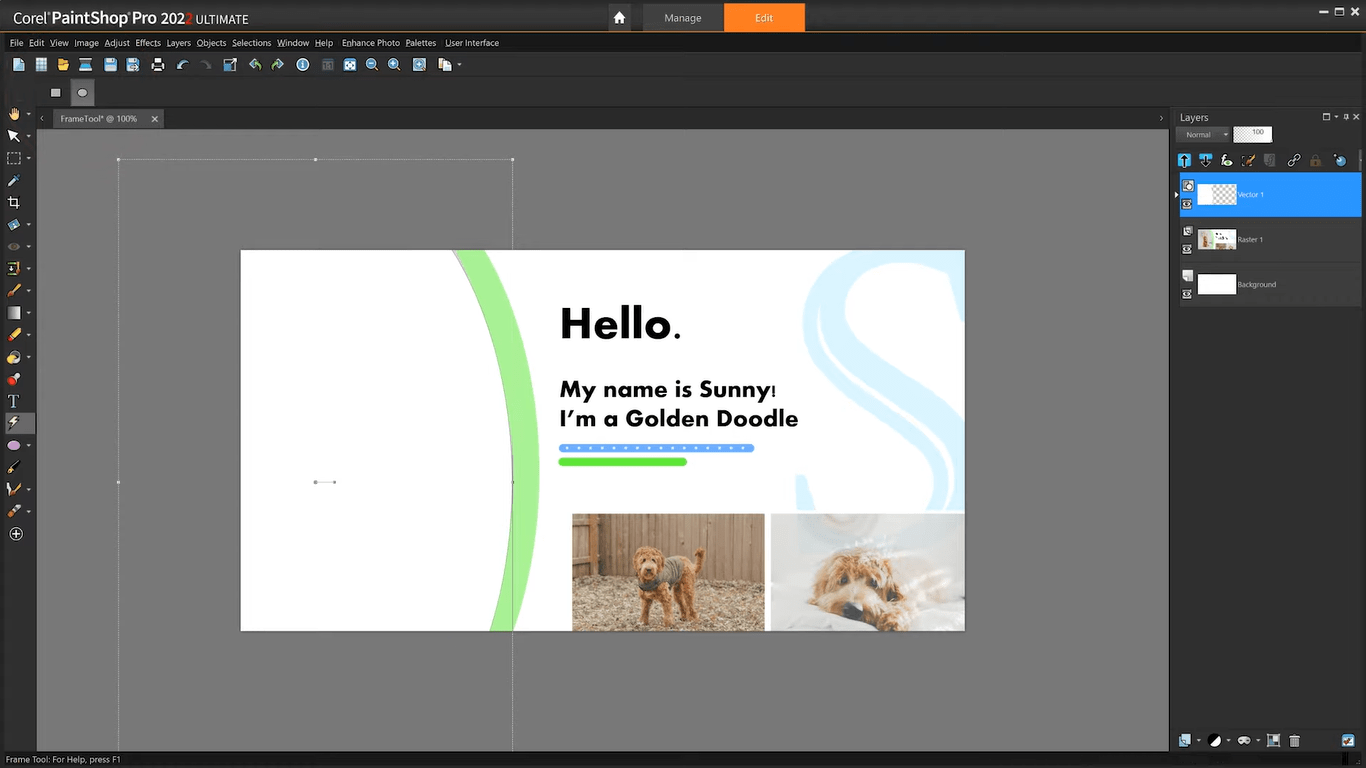Viewport: 1366px width, 768px height.
Task: Click the New image toolbar icon
Action: pos(18,65)
